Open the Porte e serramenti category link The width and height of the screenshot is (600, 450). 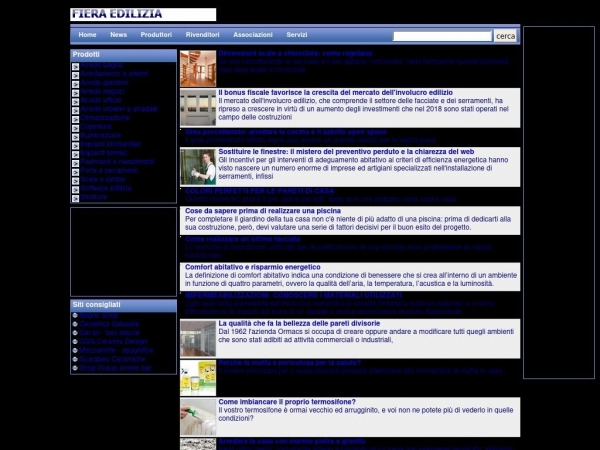click(109, 171)
